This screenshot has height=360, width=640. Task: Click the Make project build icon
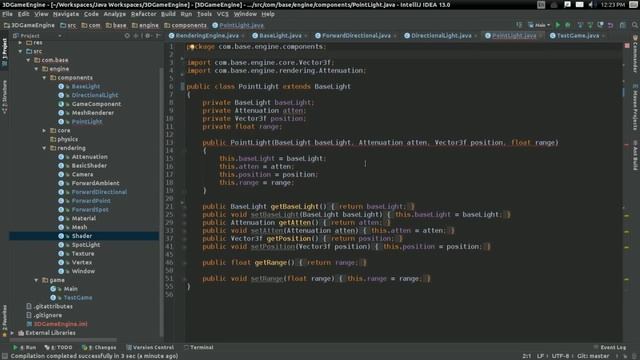(x=519, y=25)
